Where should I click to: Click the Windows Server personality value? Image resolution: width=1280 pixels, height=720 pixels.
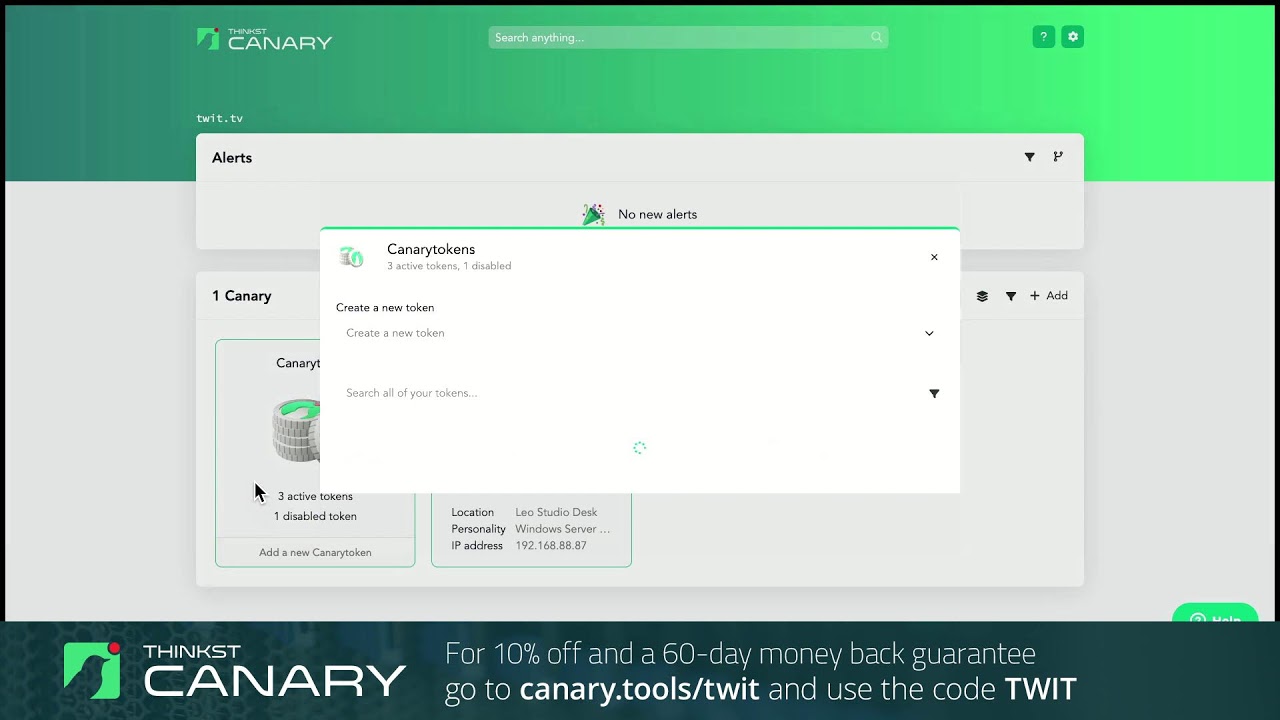pyautogui.click(x=563, y=529)
